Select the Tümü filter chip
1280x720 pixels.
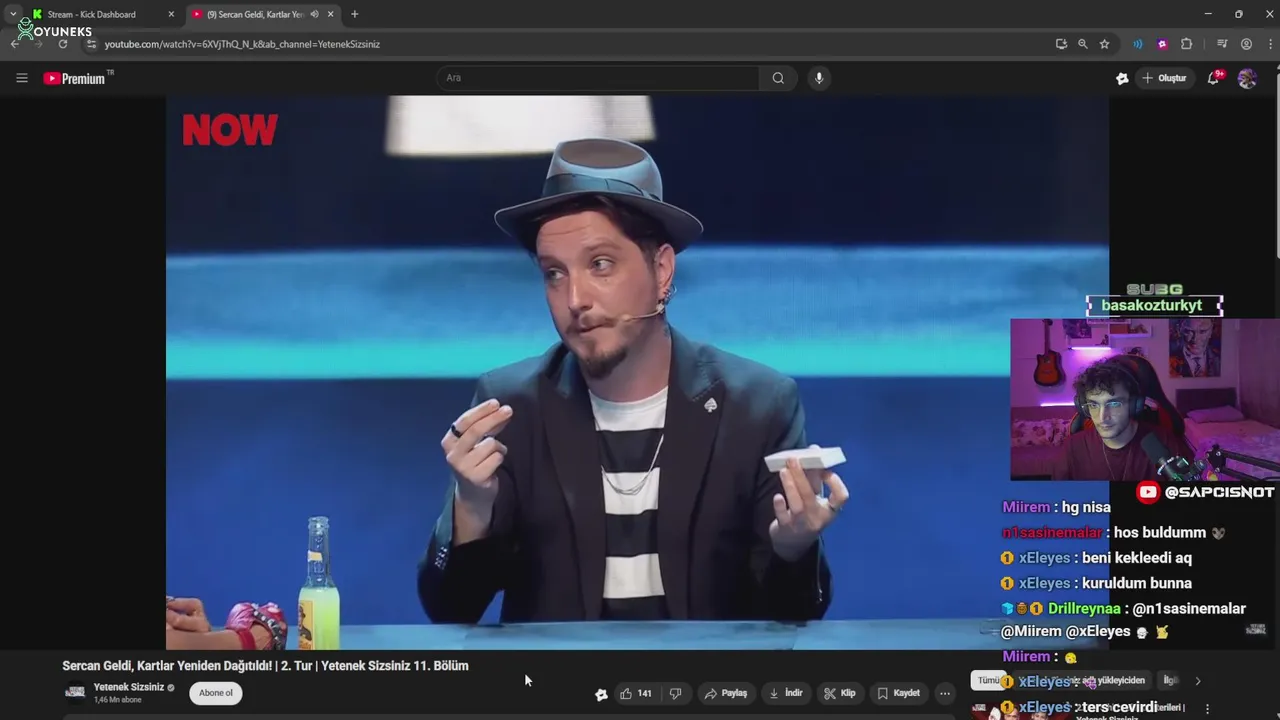(x=988, y=680)
